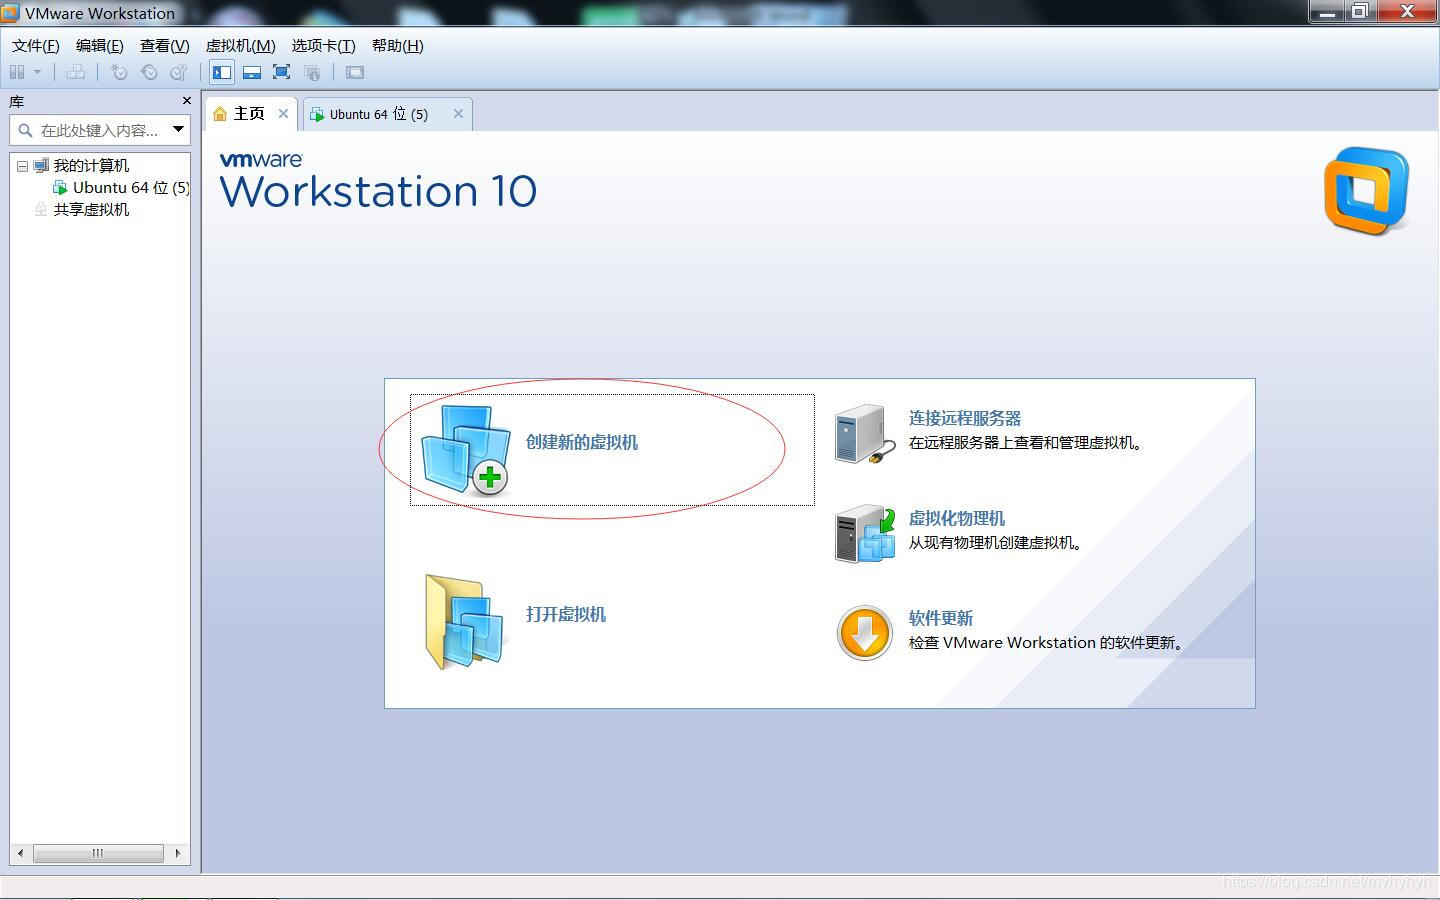The height and width of the screenshot is (900, 1440).
Task: Open the snapshot manager icon
Action: pos(179,71)
